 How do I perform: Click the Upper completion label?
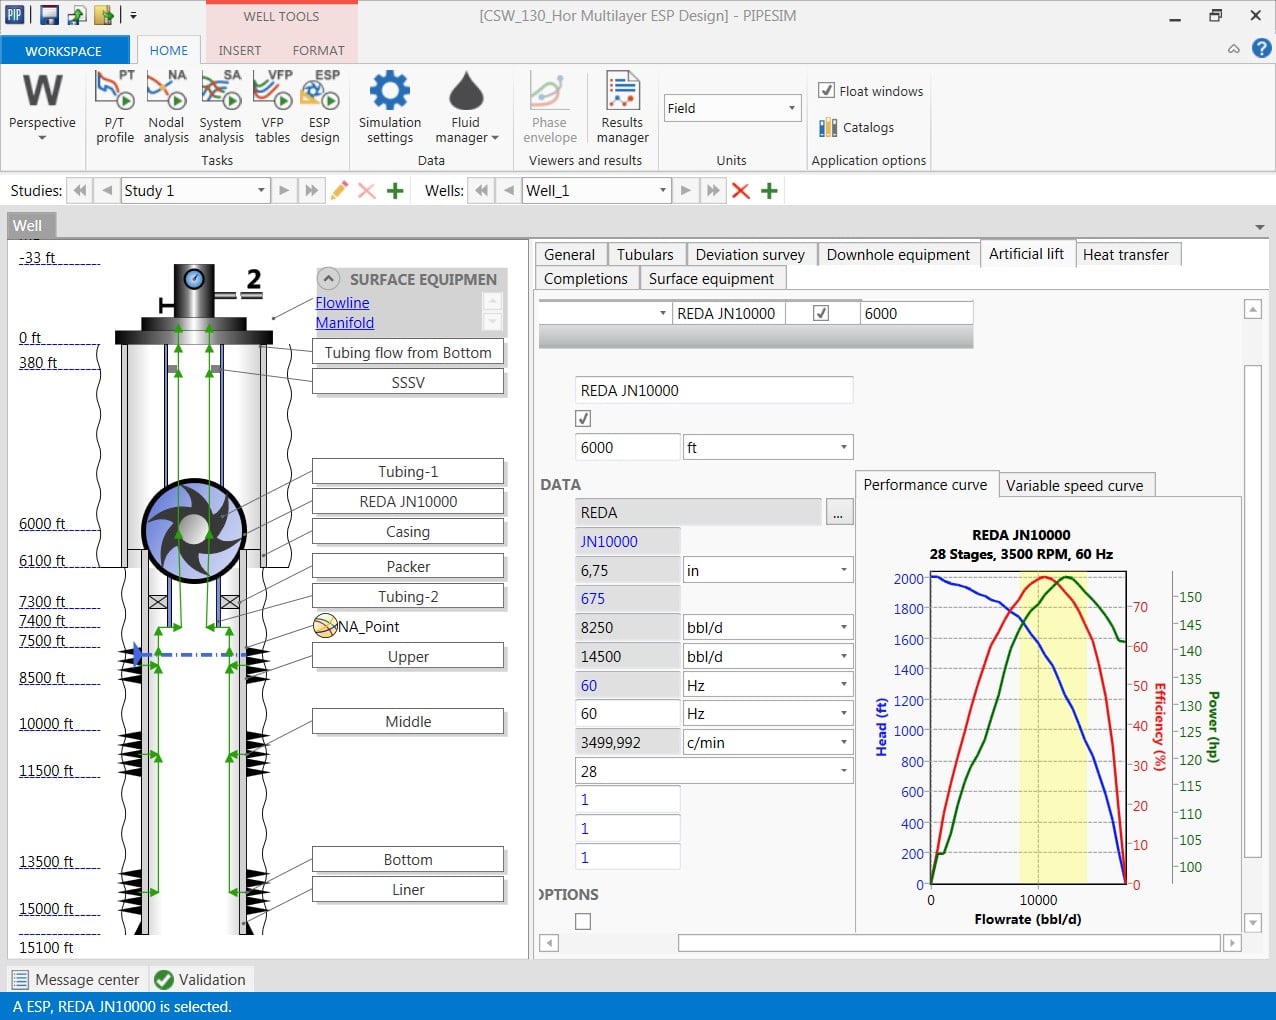click(408, 656)
